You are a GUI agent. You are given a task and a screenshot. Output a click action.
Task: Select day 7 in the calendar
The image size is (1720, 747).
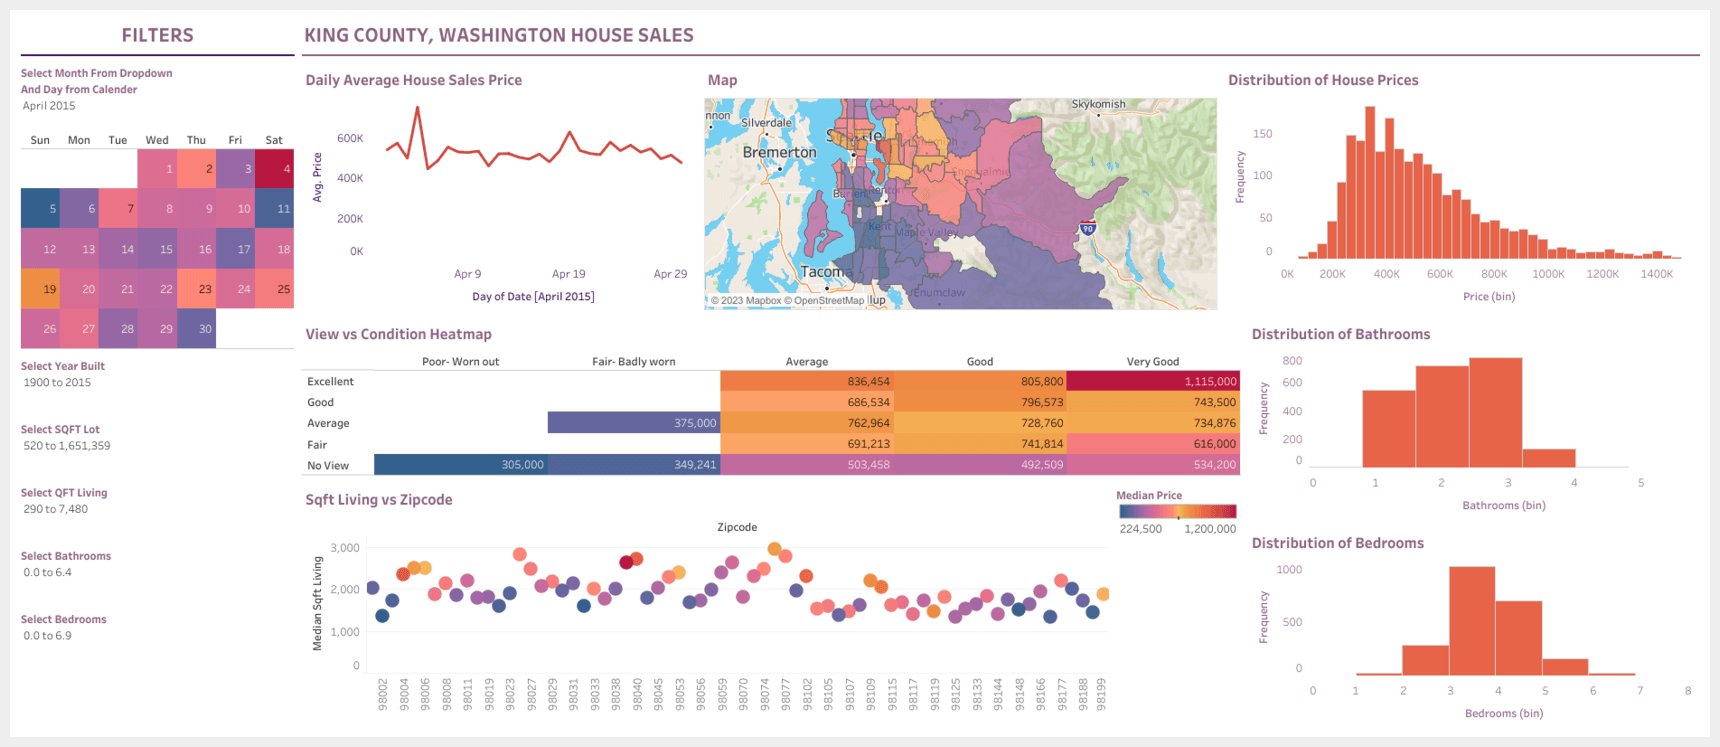point(118,209)
